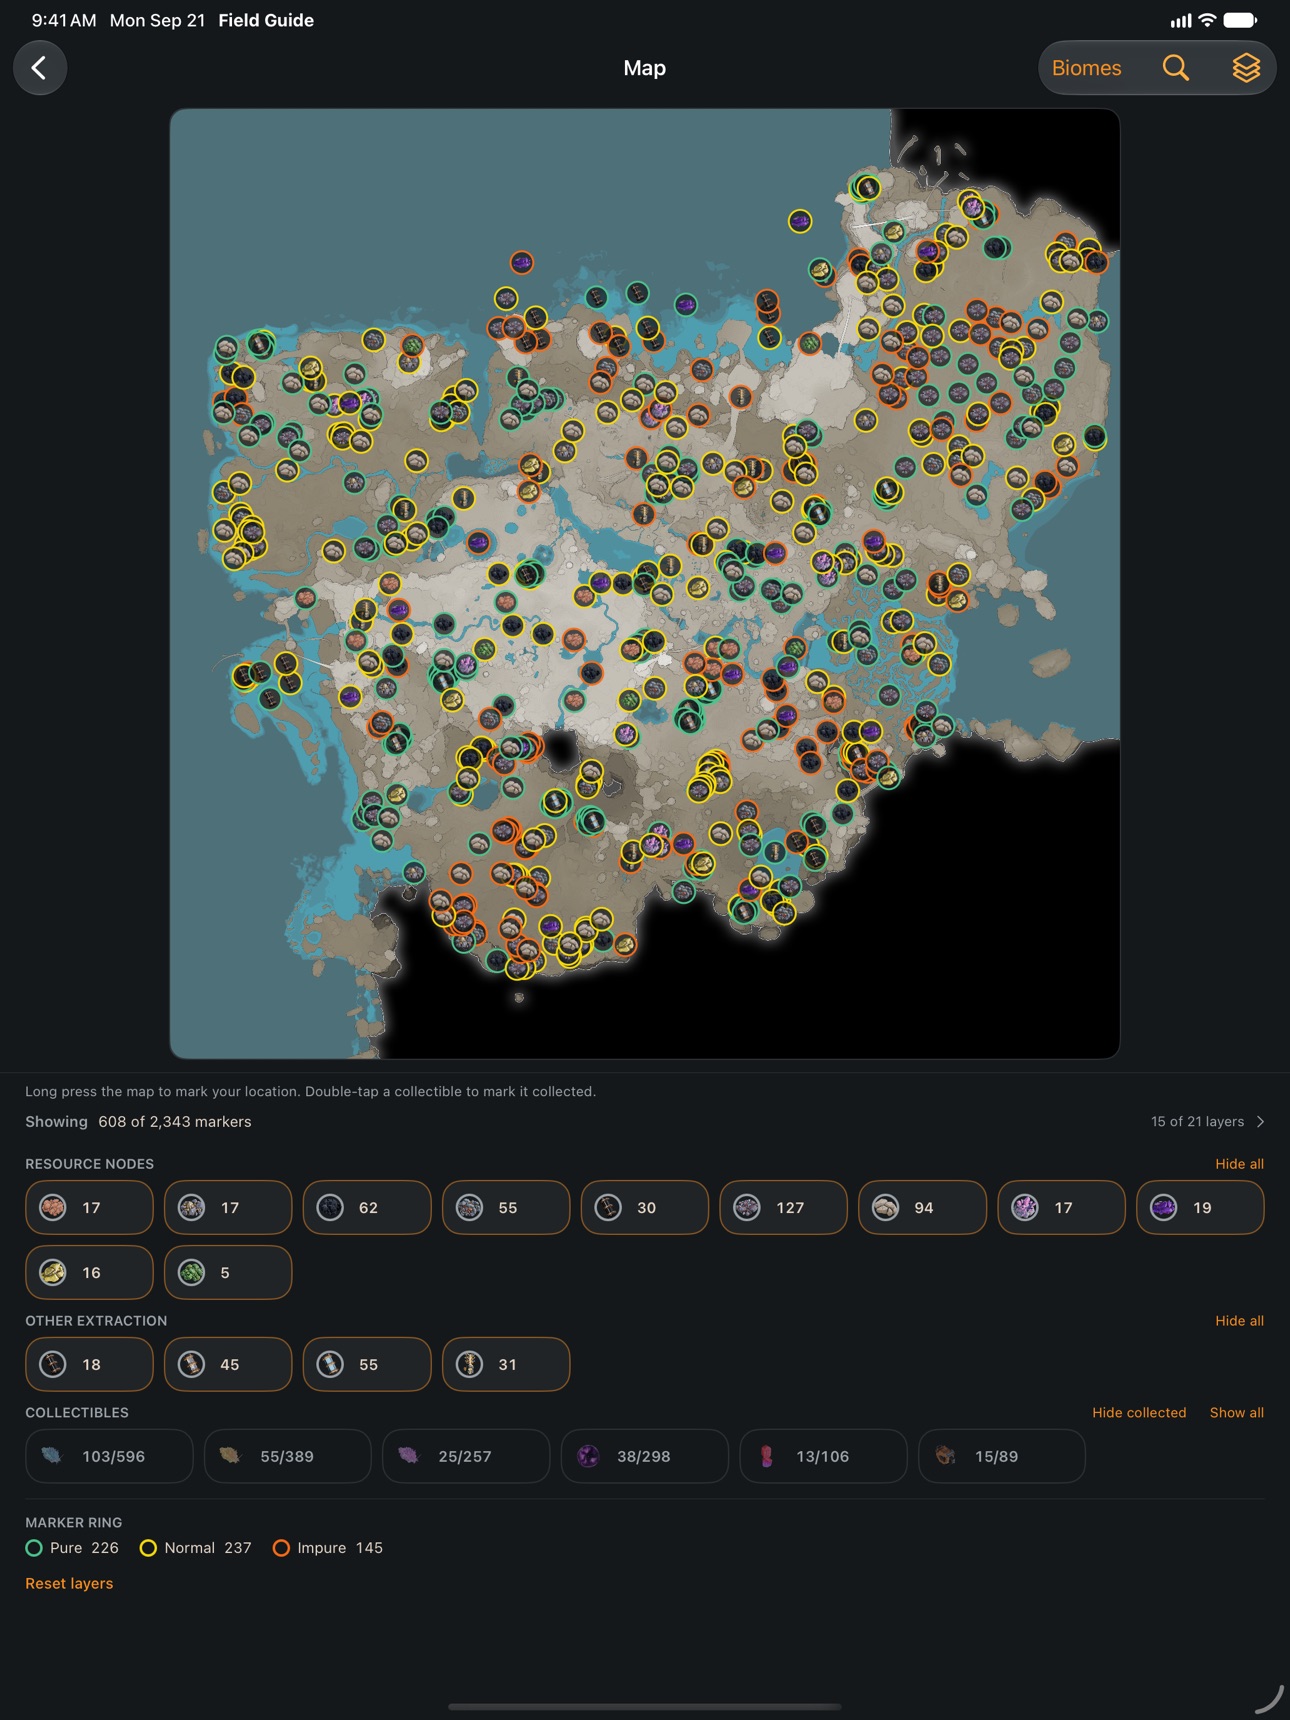Go back using the top-left arrow
The image size is (1290, 1720).
pos(40,68)
